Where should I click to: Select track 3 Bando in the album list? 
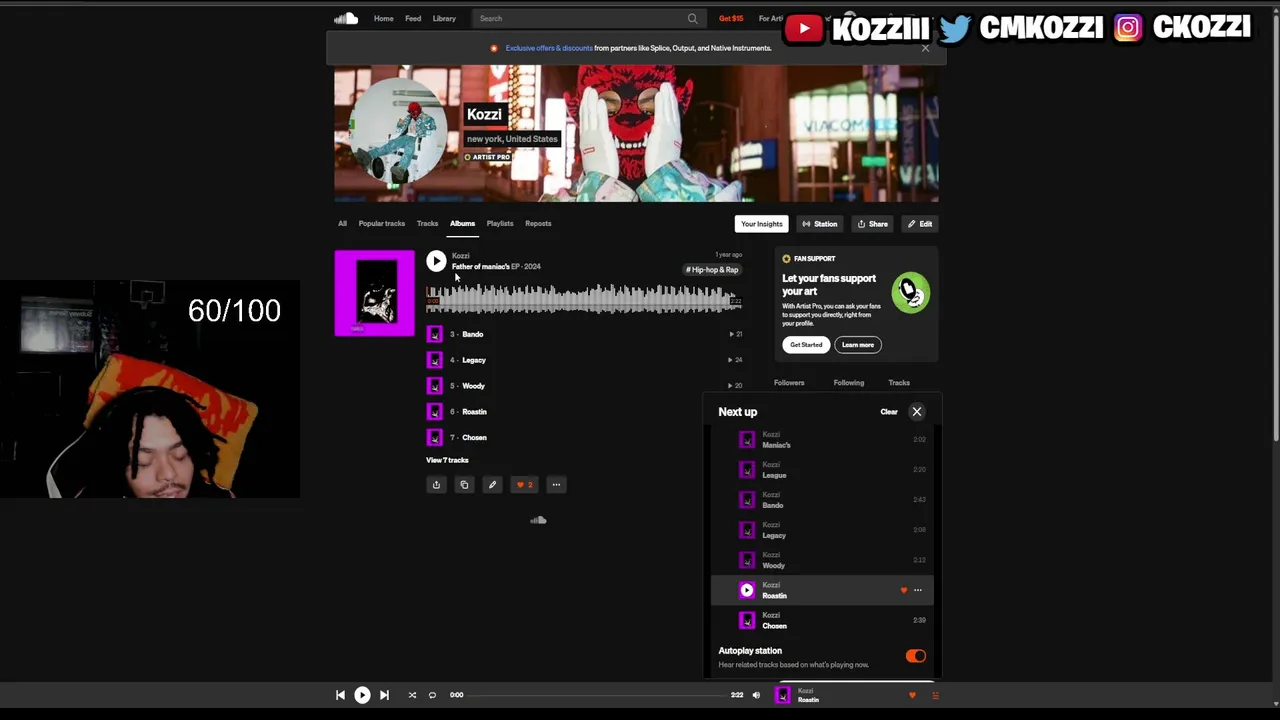click(584, 334)
